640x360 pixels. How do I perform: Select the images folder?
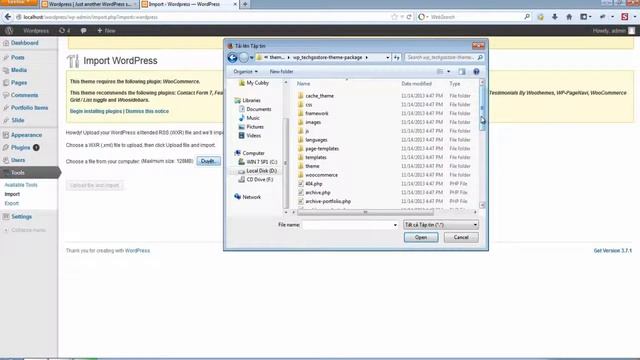pos(313,122)
